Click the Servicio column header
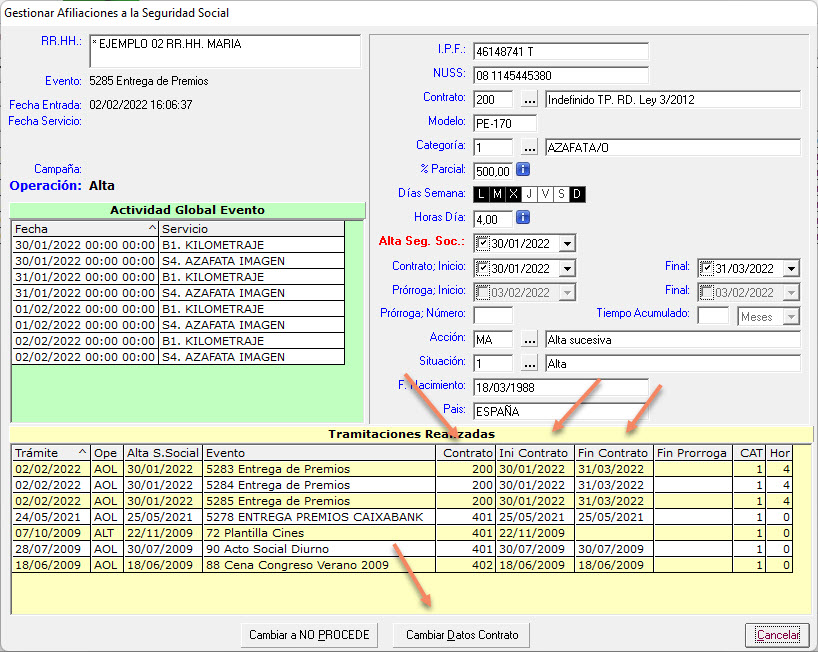Screen dimensions: 818x652 (x=251, y=228)
